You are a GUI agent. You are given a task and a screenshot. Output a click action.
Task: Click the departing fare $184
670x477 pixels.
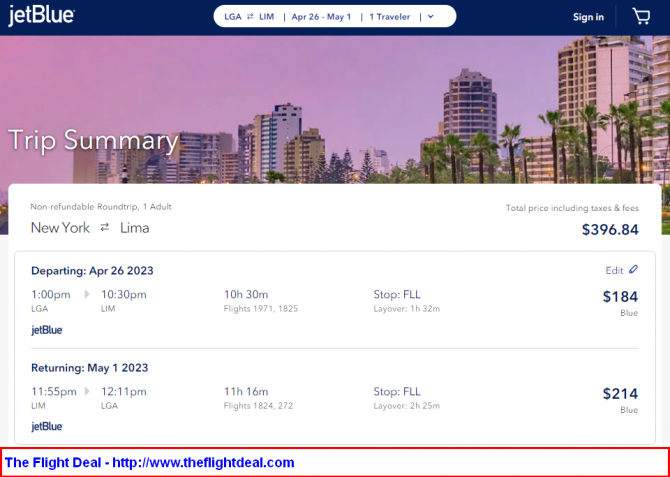tap(620, 297)
